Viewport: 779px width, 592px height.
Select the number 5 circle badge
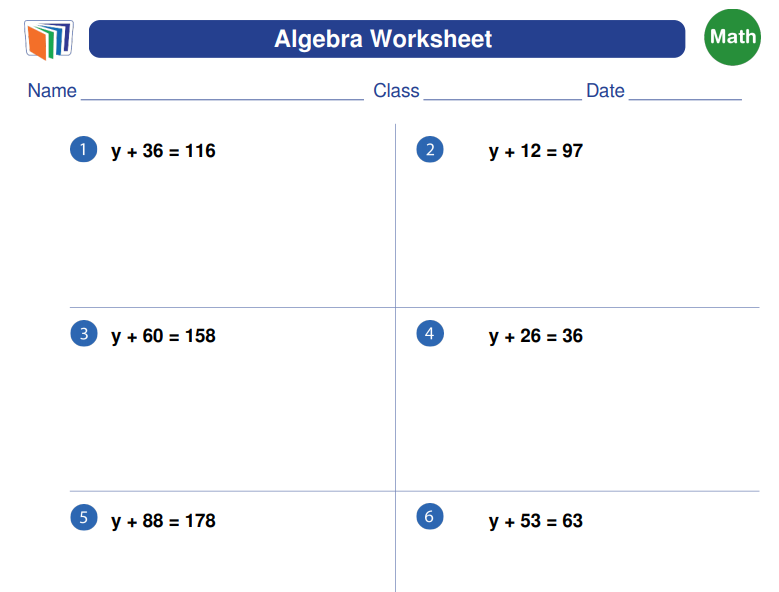[x=84, y=517]
